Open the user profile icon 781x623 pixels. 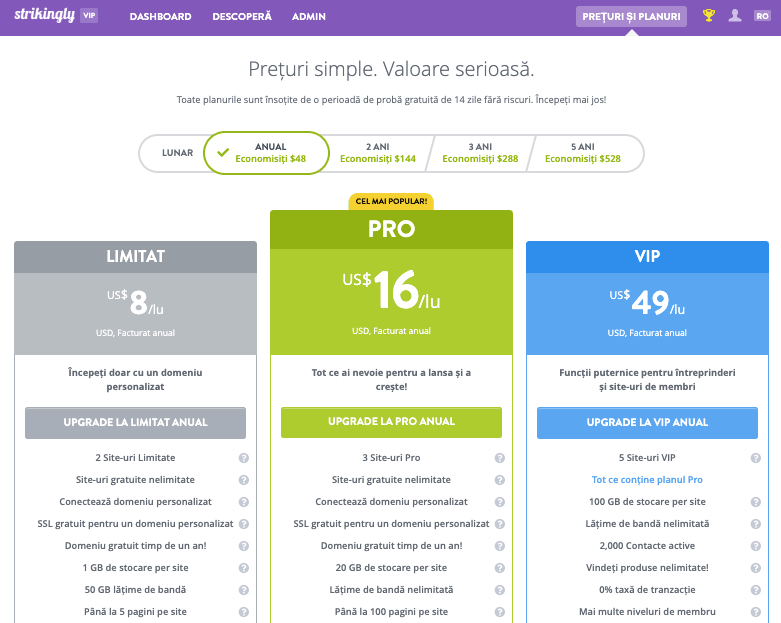tap(735, 16)
